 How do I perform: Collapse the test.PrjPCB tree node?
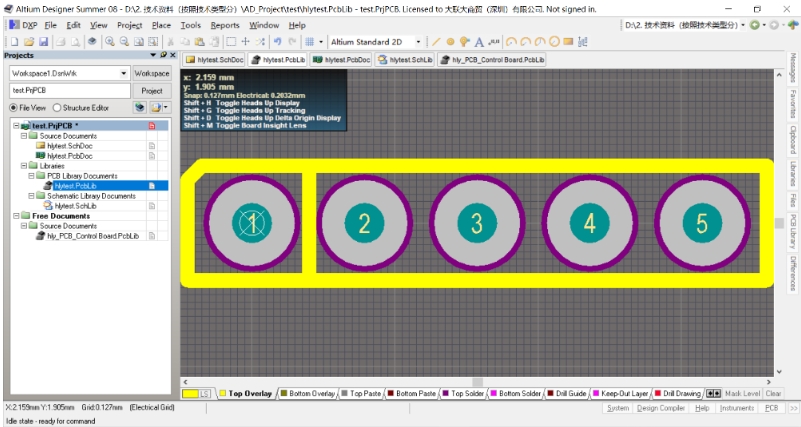pyautogui.click(x=16, y=126)
